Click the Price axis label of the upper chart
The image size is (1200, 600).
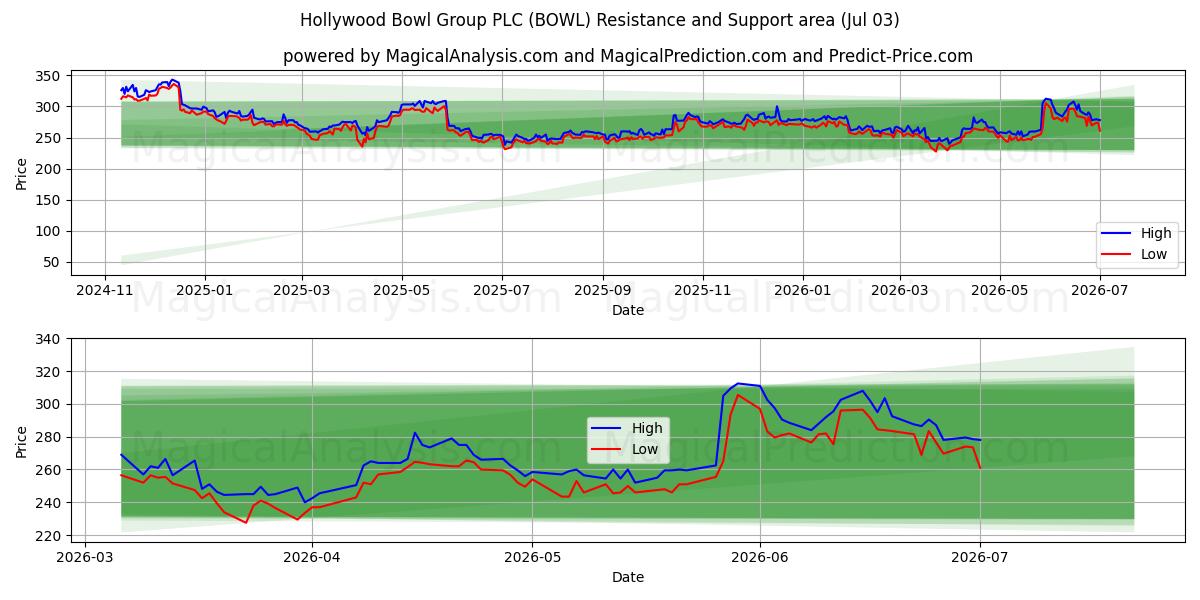pyautogui.click(x=22, y=172)
